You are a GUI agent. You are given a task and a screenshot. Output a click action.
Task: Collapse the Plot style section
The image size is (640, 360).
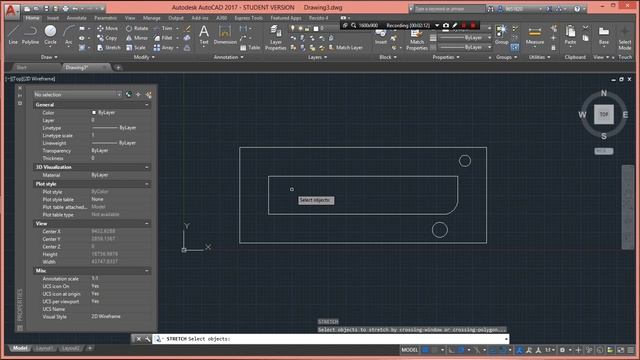point(147,184)
